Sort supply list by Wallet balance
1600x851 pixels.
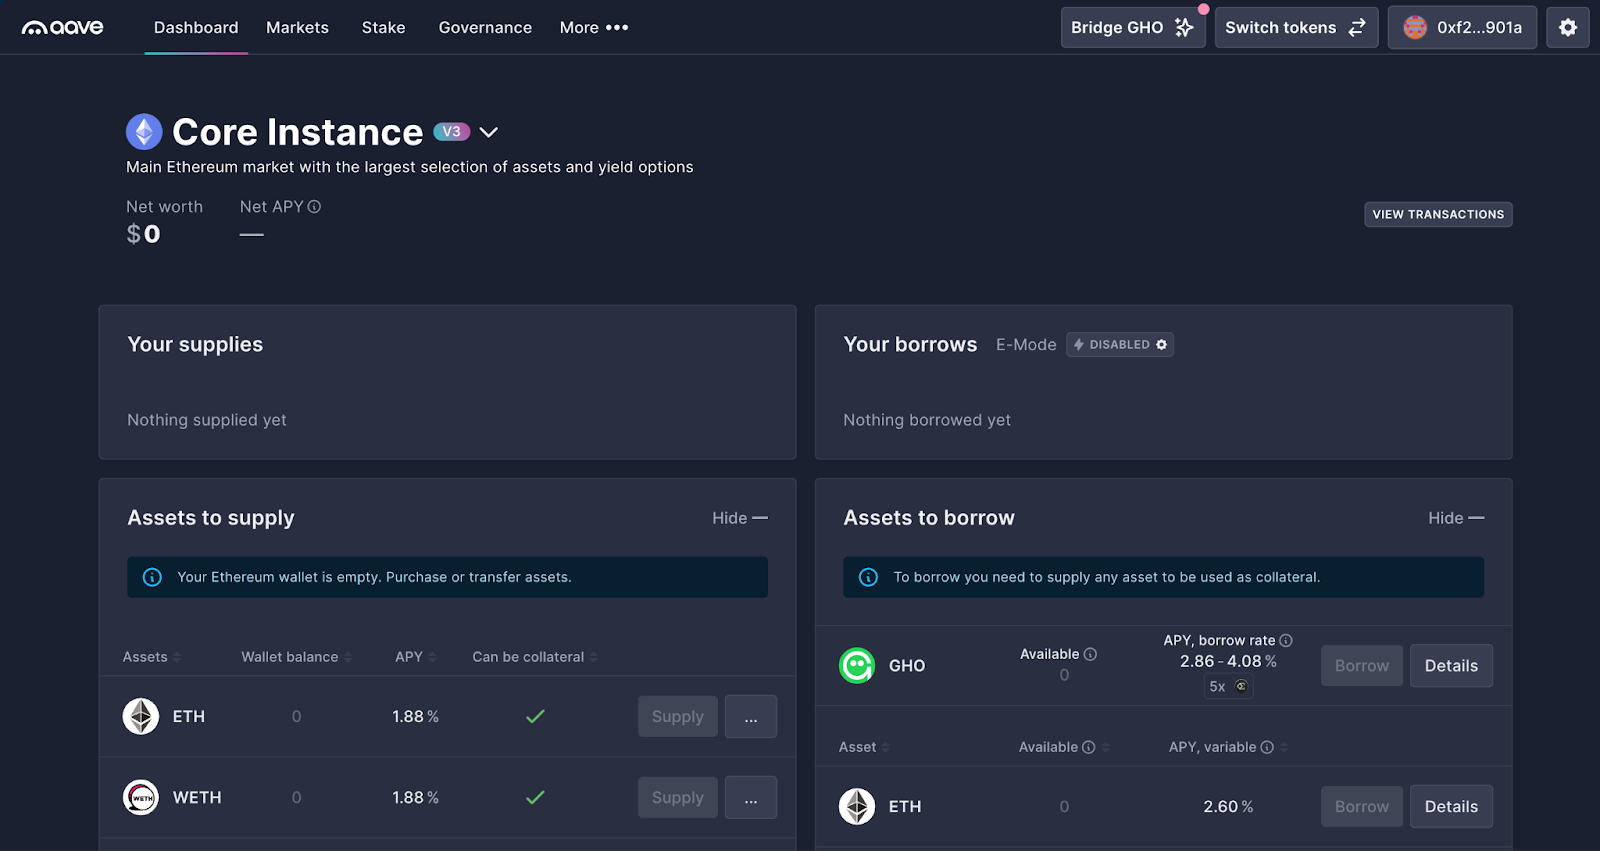297,657
